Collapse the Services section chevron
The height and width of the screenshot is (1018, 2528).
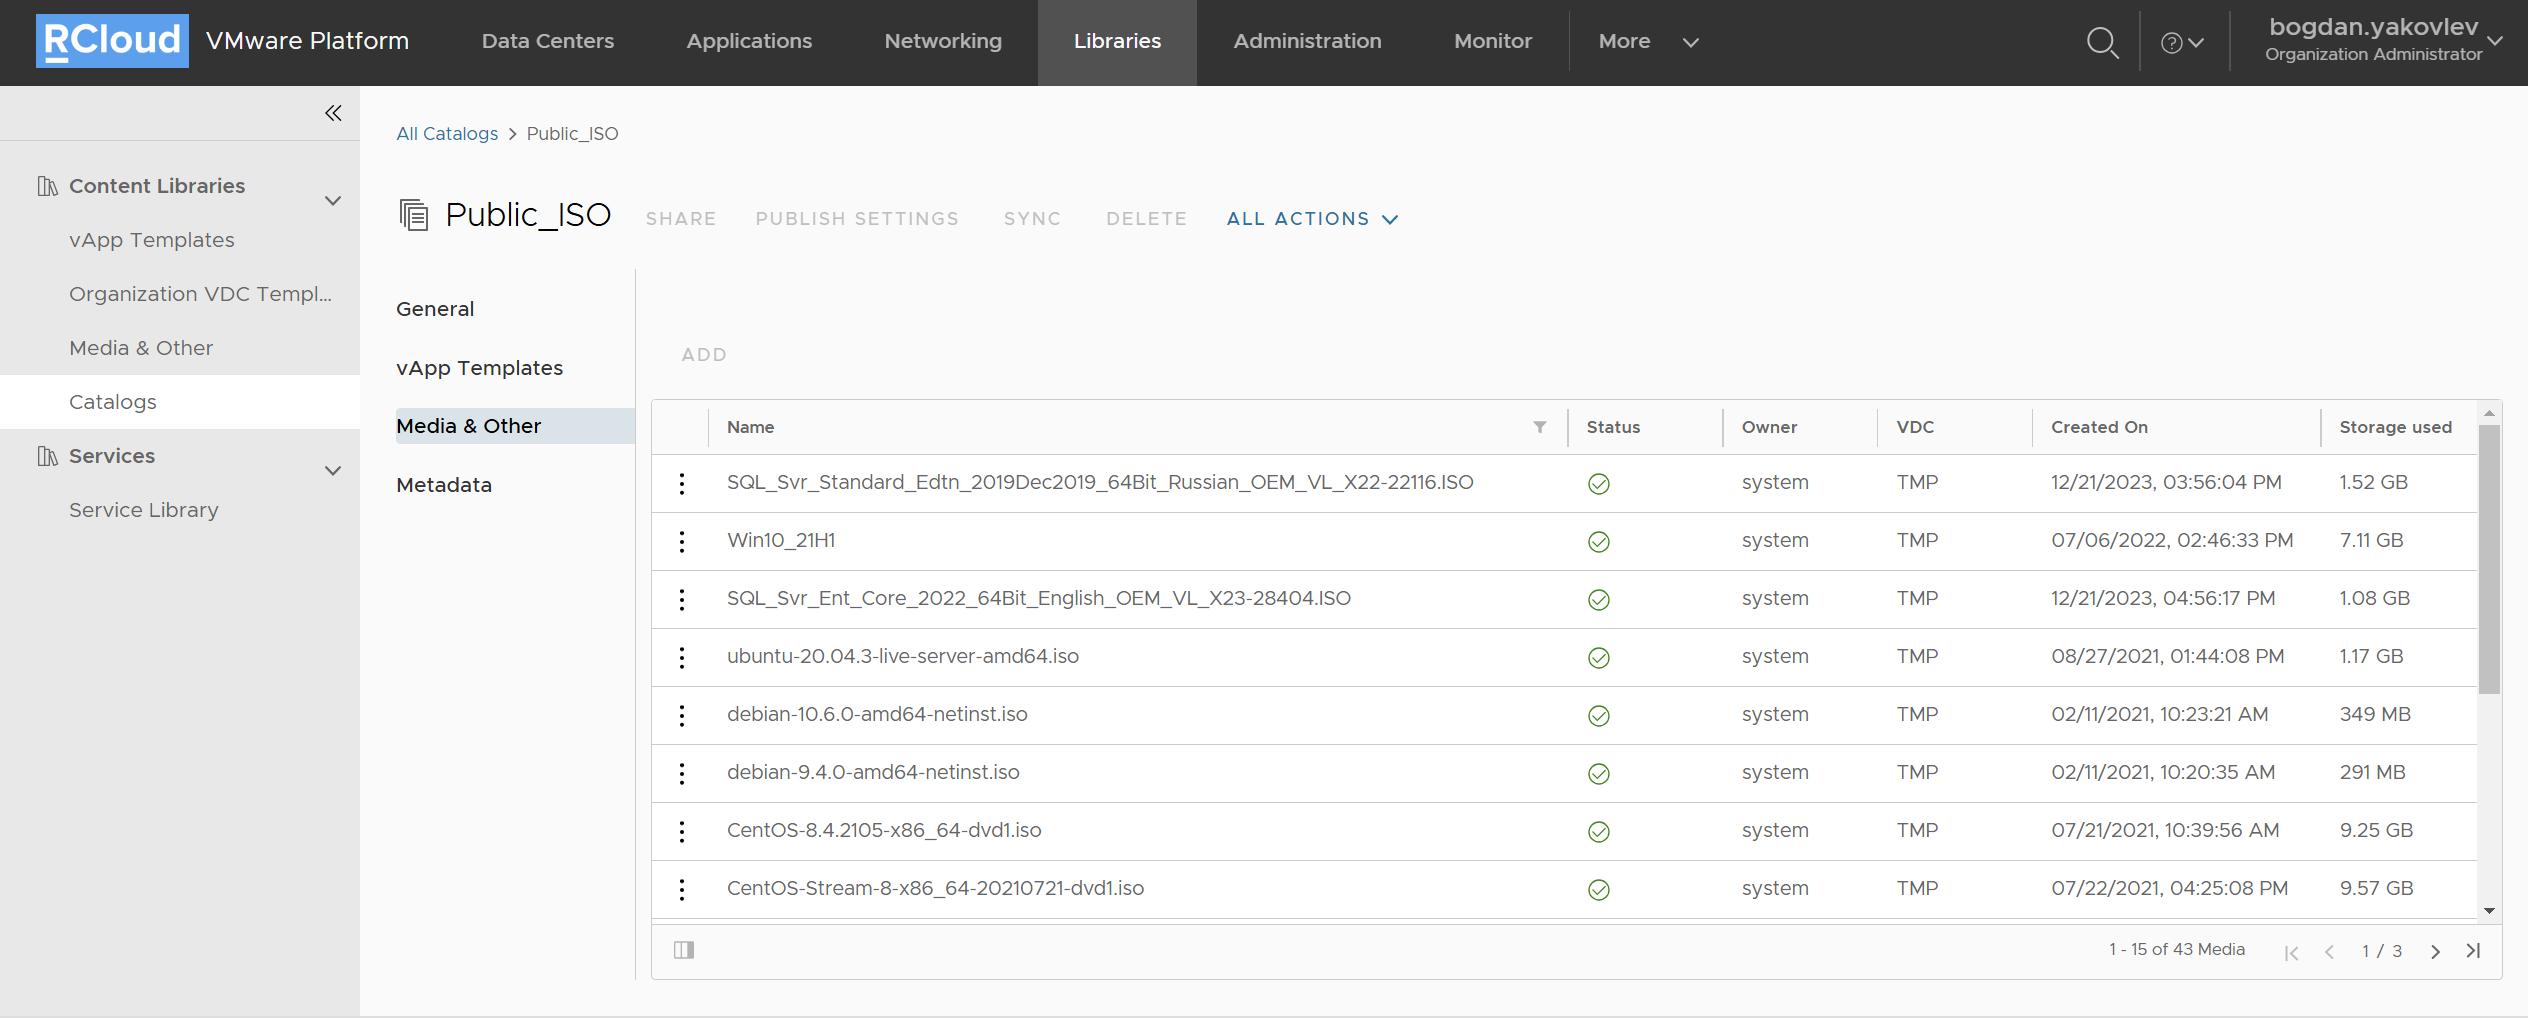pyautogui.click(x=333, y=471)
